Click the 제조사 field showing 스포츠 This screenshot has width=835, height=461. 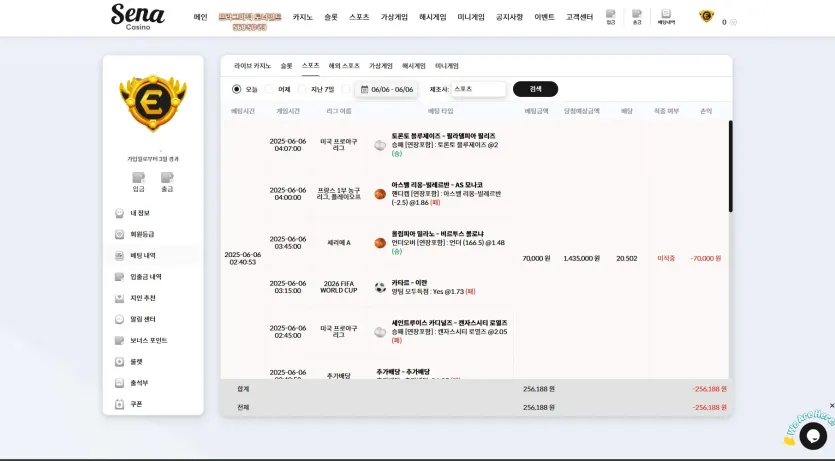coord(478,89)
